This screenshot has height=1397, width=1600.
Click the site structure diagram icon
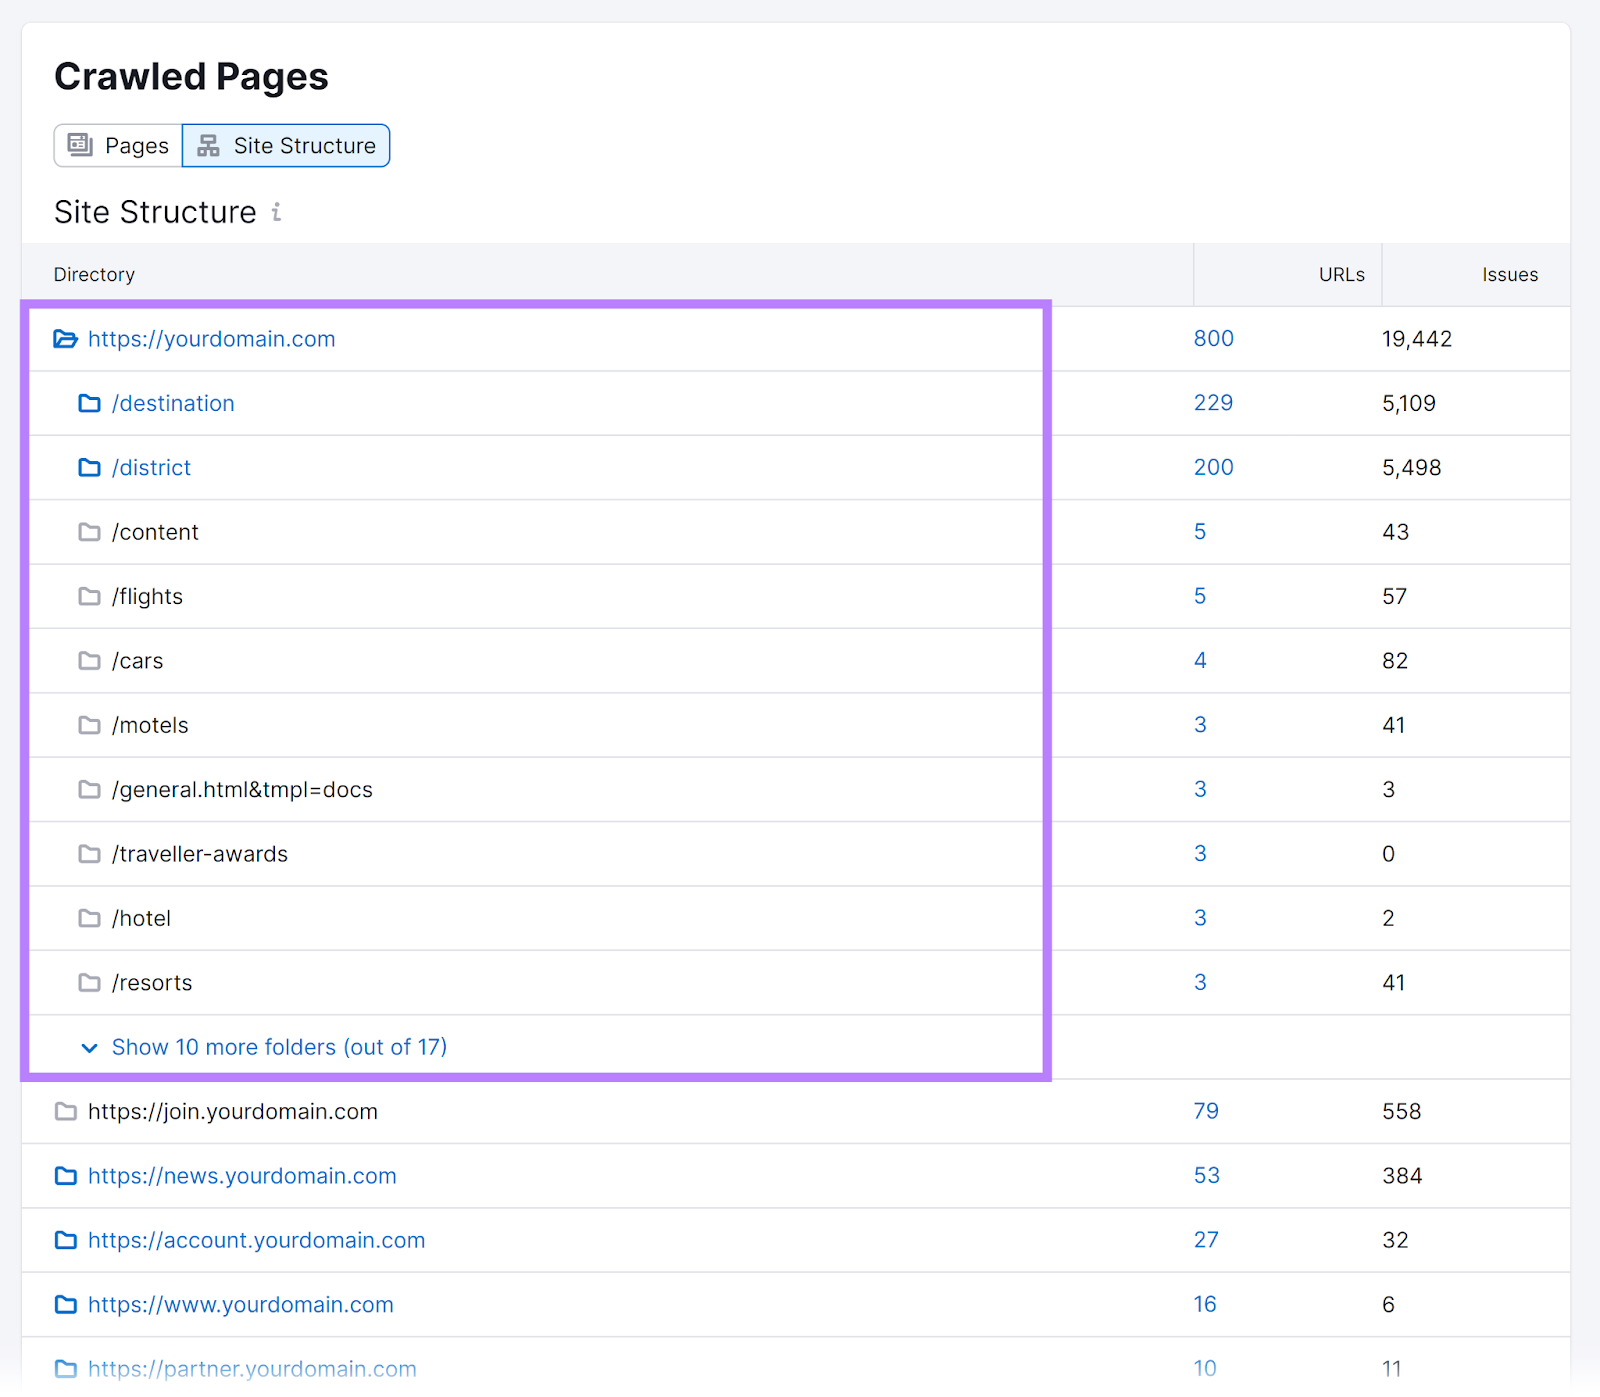click(x=208, y=145)
